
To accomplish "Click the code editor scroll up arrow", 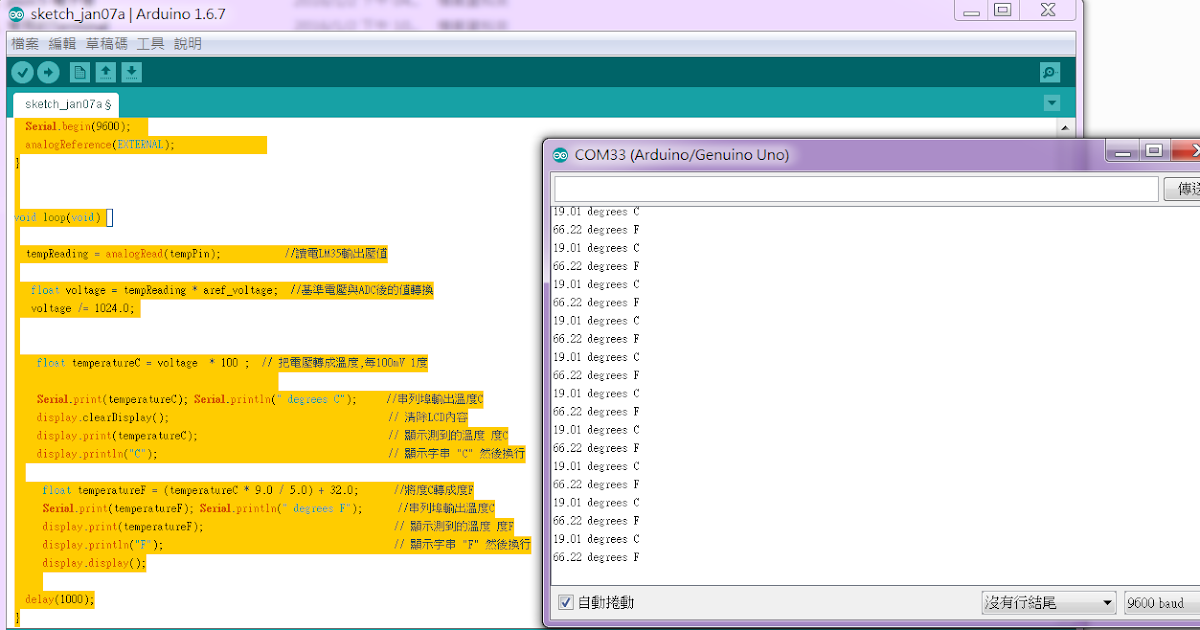I will click(1067, 128).
